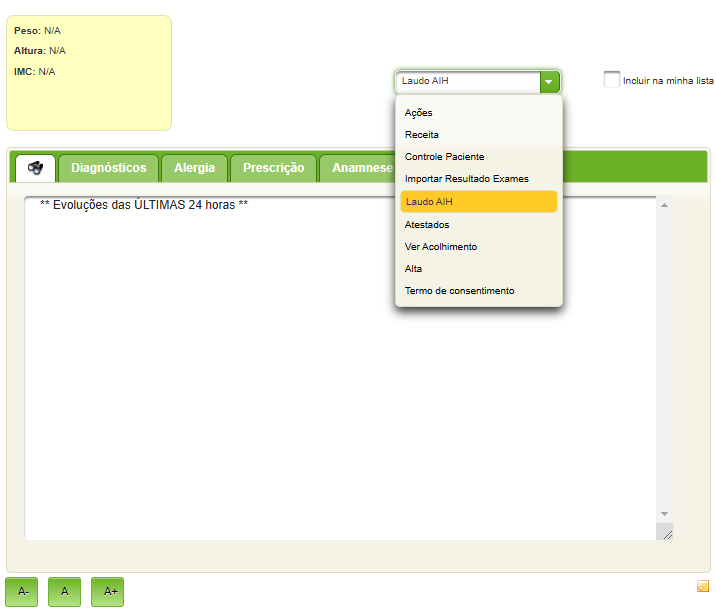Select Ações from the dropdown list
Screen dimensions: 716x613
pyautogui.click(x=479, y=113)
